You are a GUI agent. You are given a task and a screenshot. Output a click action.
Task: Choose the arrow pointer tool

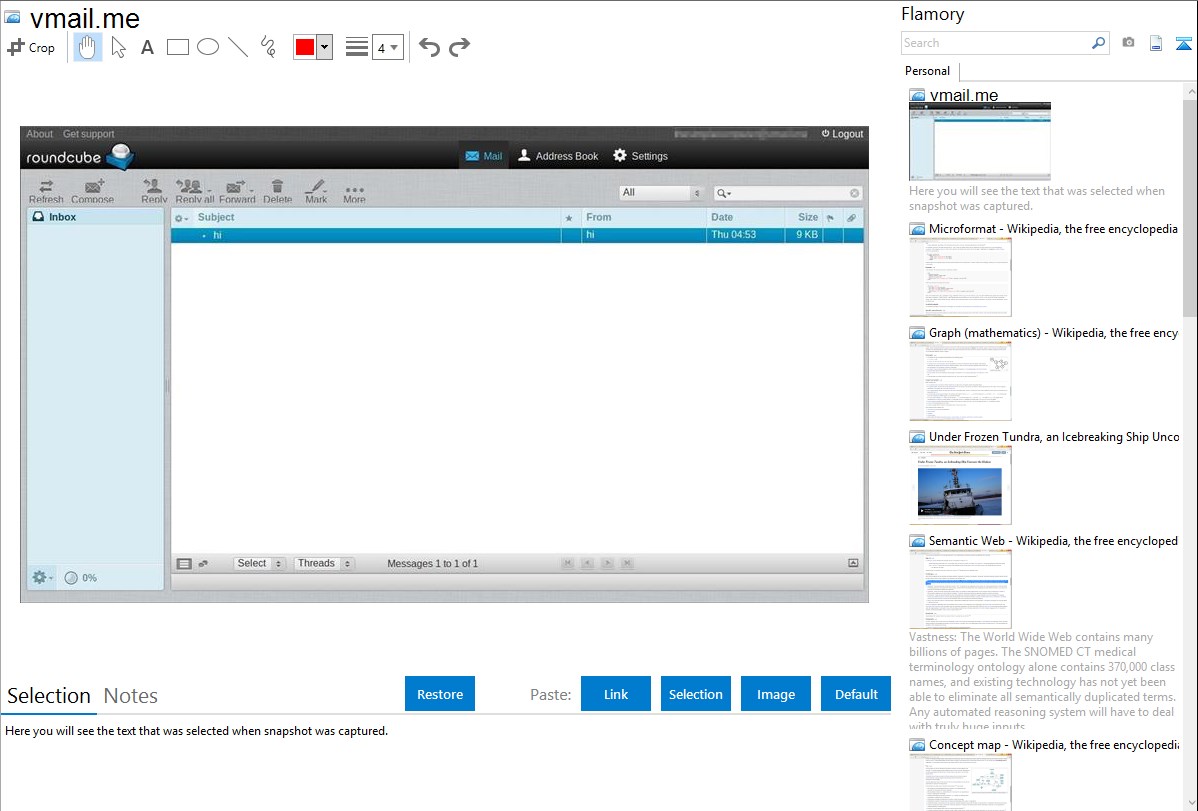pyautogui.click(x=118, y=47)
